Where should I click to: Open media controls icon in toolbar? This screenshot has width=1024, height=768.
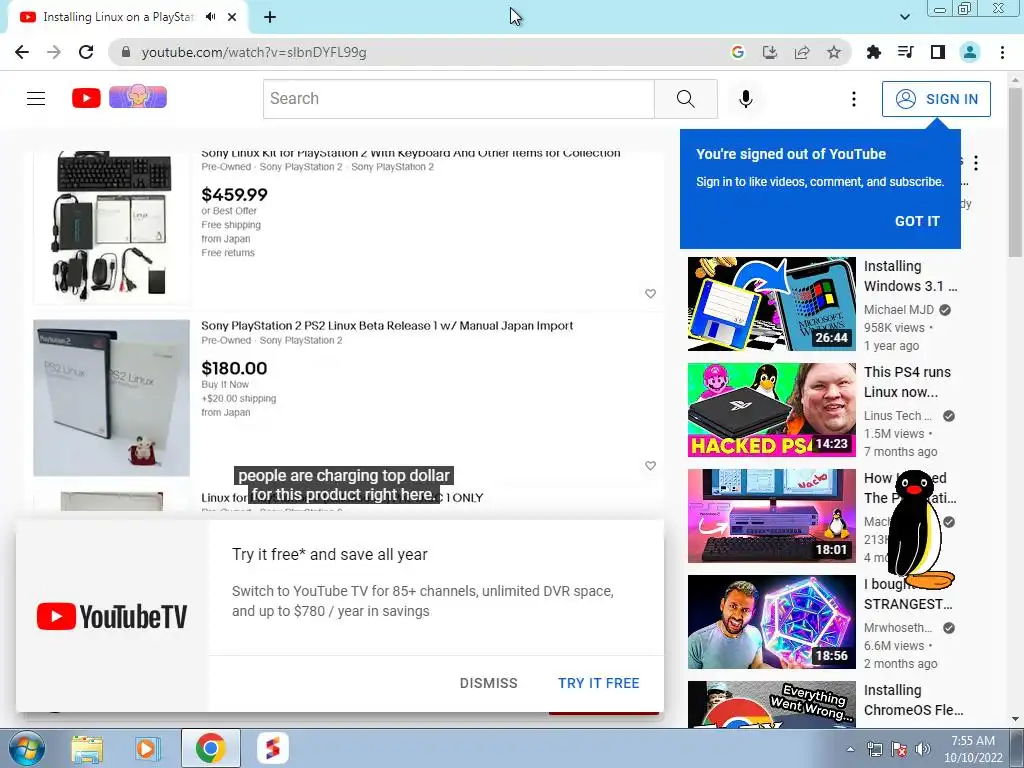tap(906, 52)
